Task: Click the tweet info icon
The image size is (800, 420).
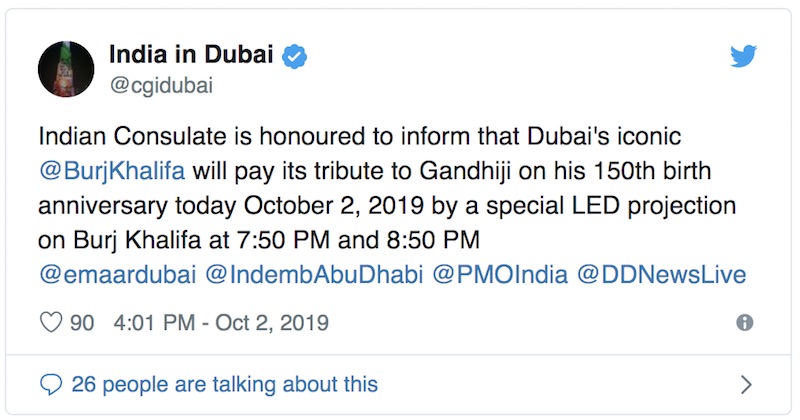Action: pyautogui.click(x=744, y=323)
